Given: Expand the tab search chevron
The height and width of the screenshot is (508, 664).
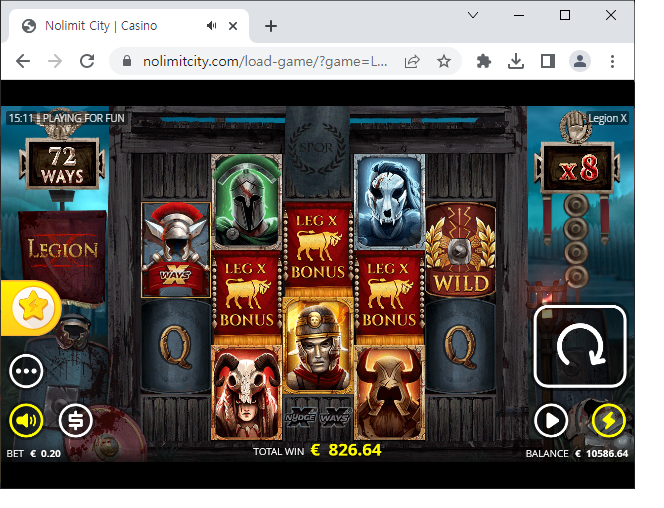Looking at the screenshot, I should (473, 16).
